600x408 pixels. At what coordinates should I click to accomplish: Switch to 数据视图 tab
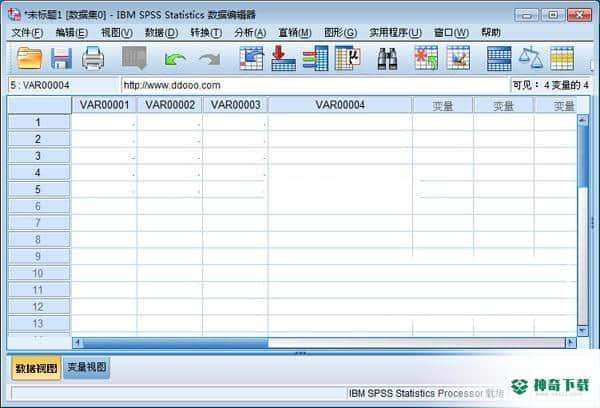36,368
